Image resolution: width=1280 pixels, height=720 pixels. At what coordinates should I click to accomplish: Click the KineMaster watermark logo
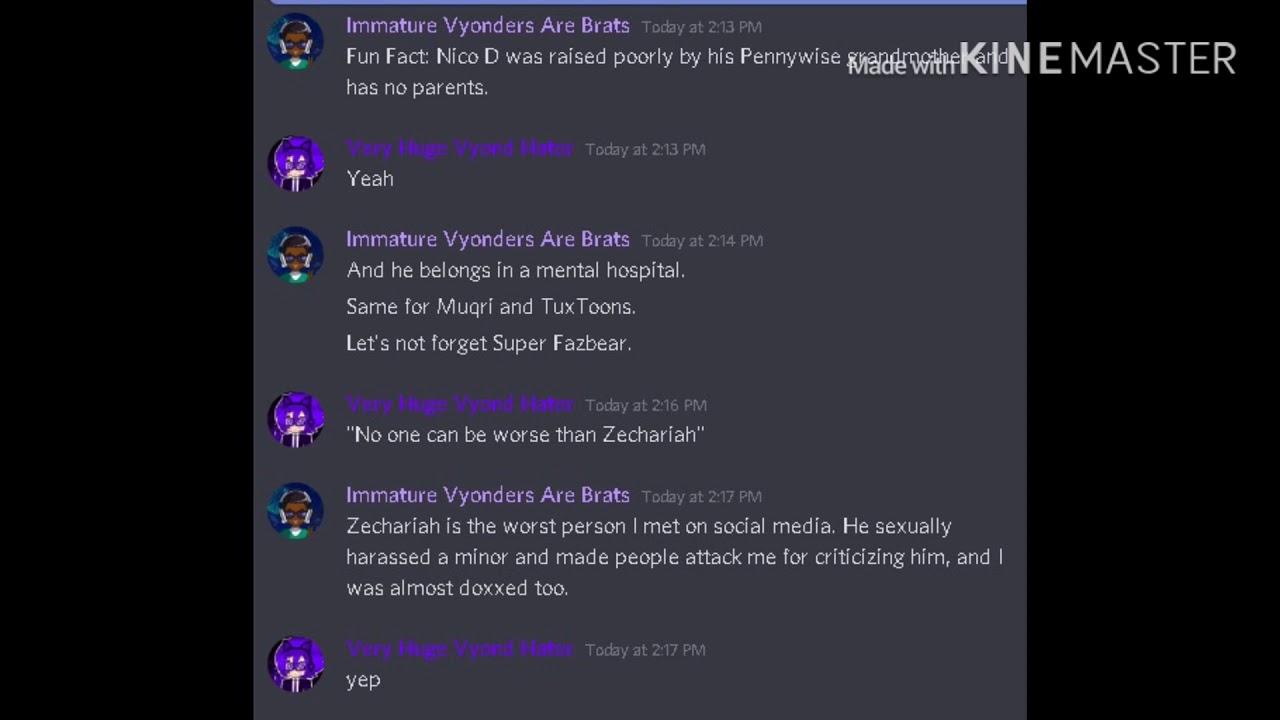coord(1097,59)
